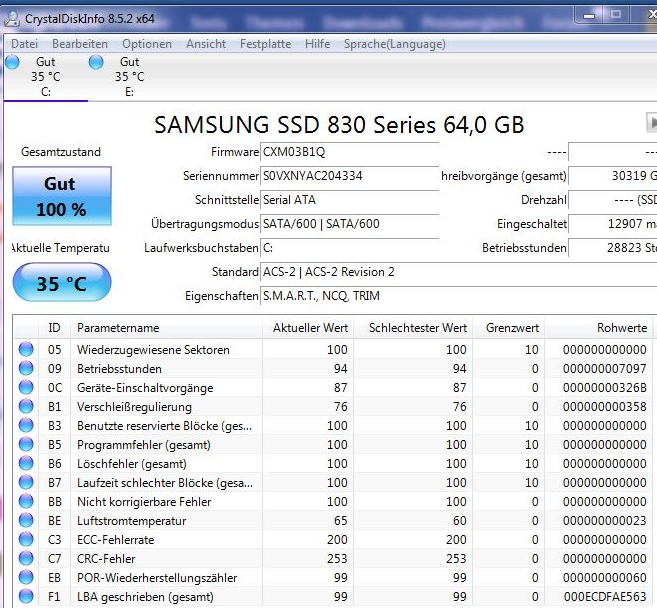The width and height of the screenshot is (657, 608).
Task: Click the Grenzwert column header
Action: [x=509, y=328]
